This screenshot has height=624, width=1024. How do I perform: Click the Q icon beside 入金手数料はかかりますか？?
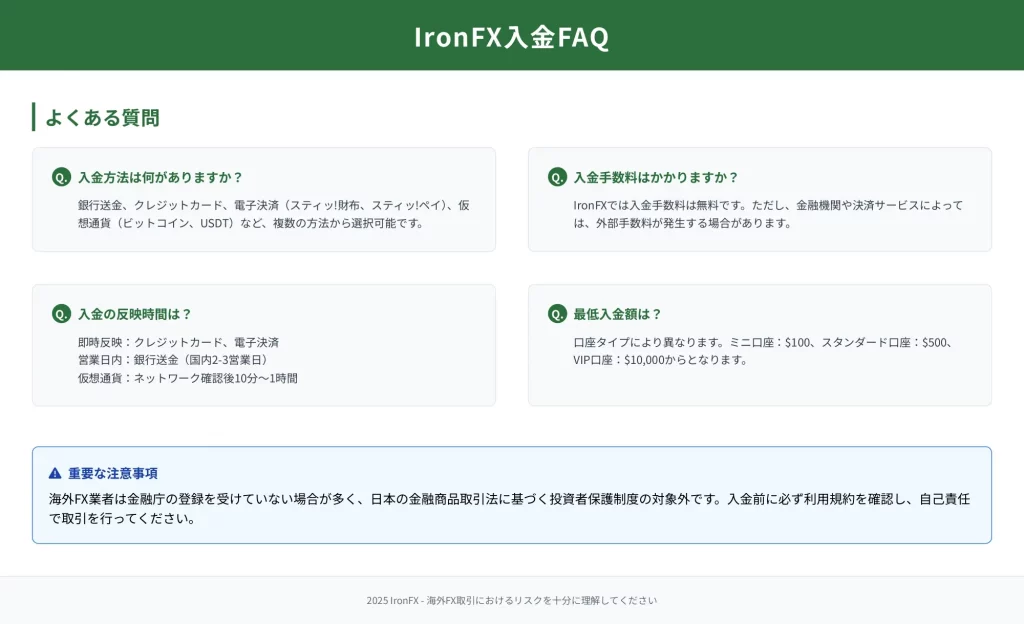pos(557,178)
